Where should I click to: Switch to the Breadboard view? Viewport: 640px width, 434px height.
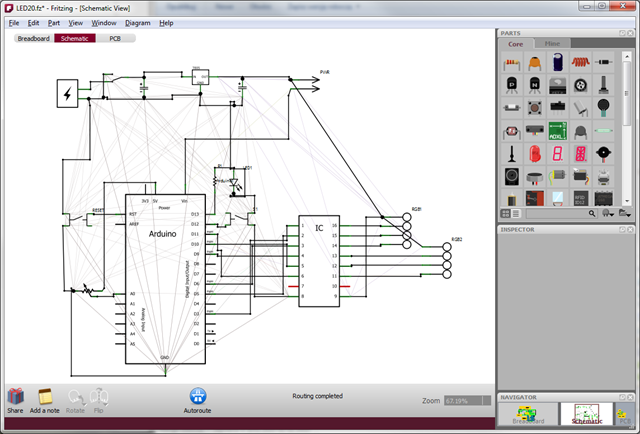coord(33,38)
